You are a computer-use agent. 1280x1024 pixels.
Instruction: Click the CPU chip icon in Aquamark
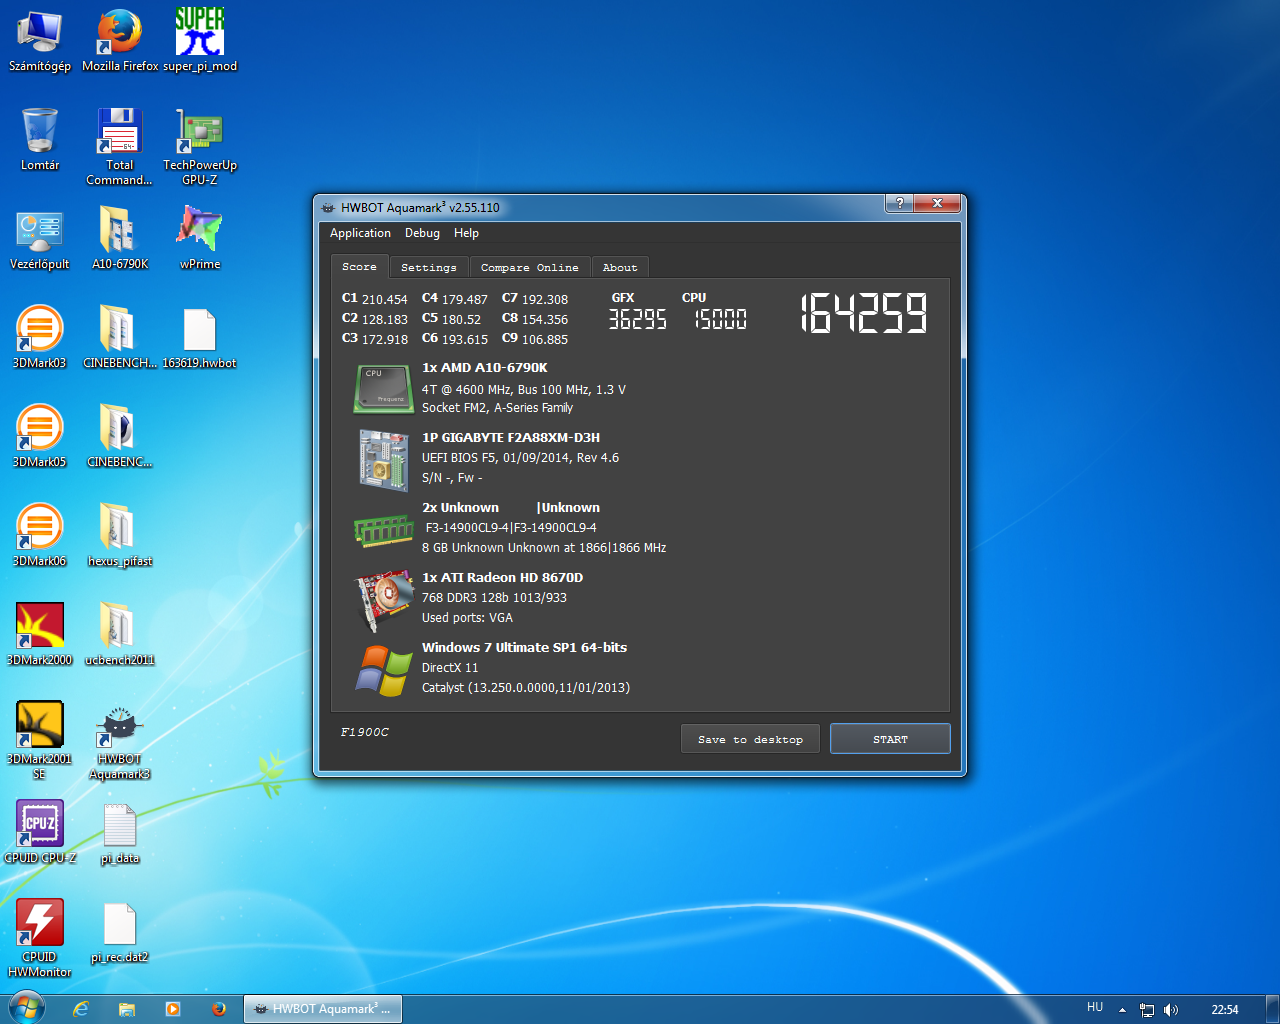383,388
